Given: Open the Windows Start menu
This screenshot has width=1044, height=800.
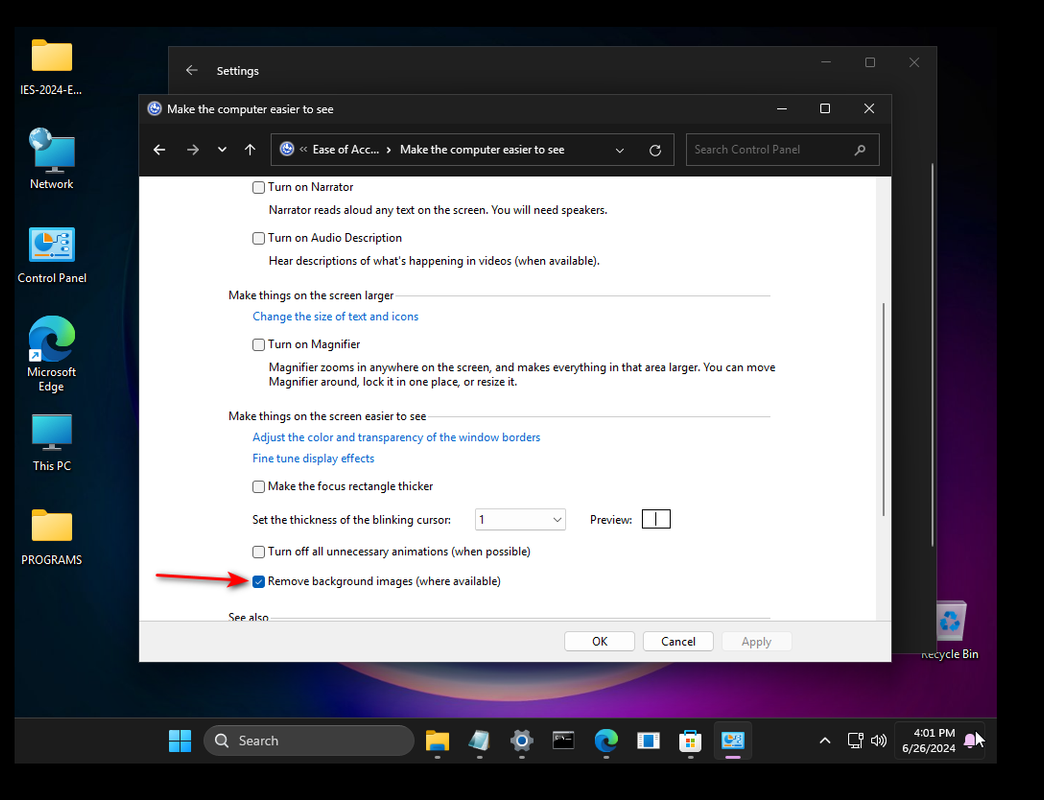Looking at the screenshot, I should [180, 741].
